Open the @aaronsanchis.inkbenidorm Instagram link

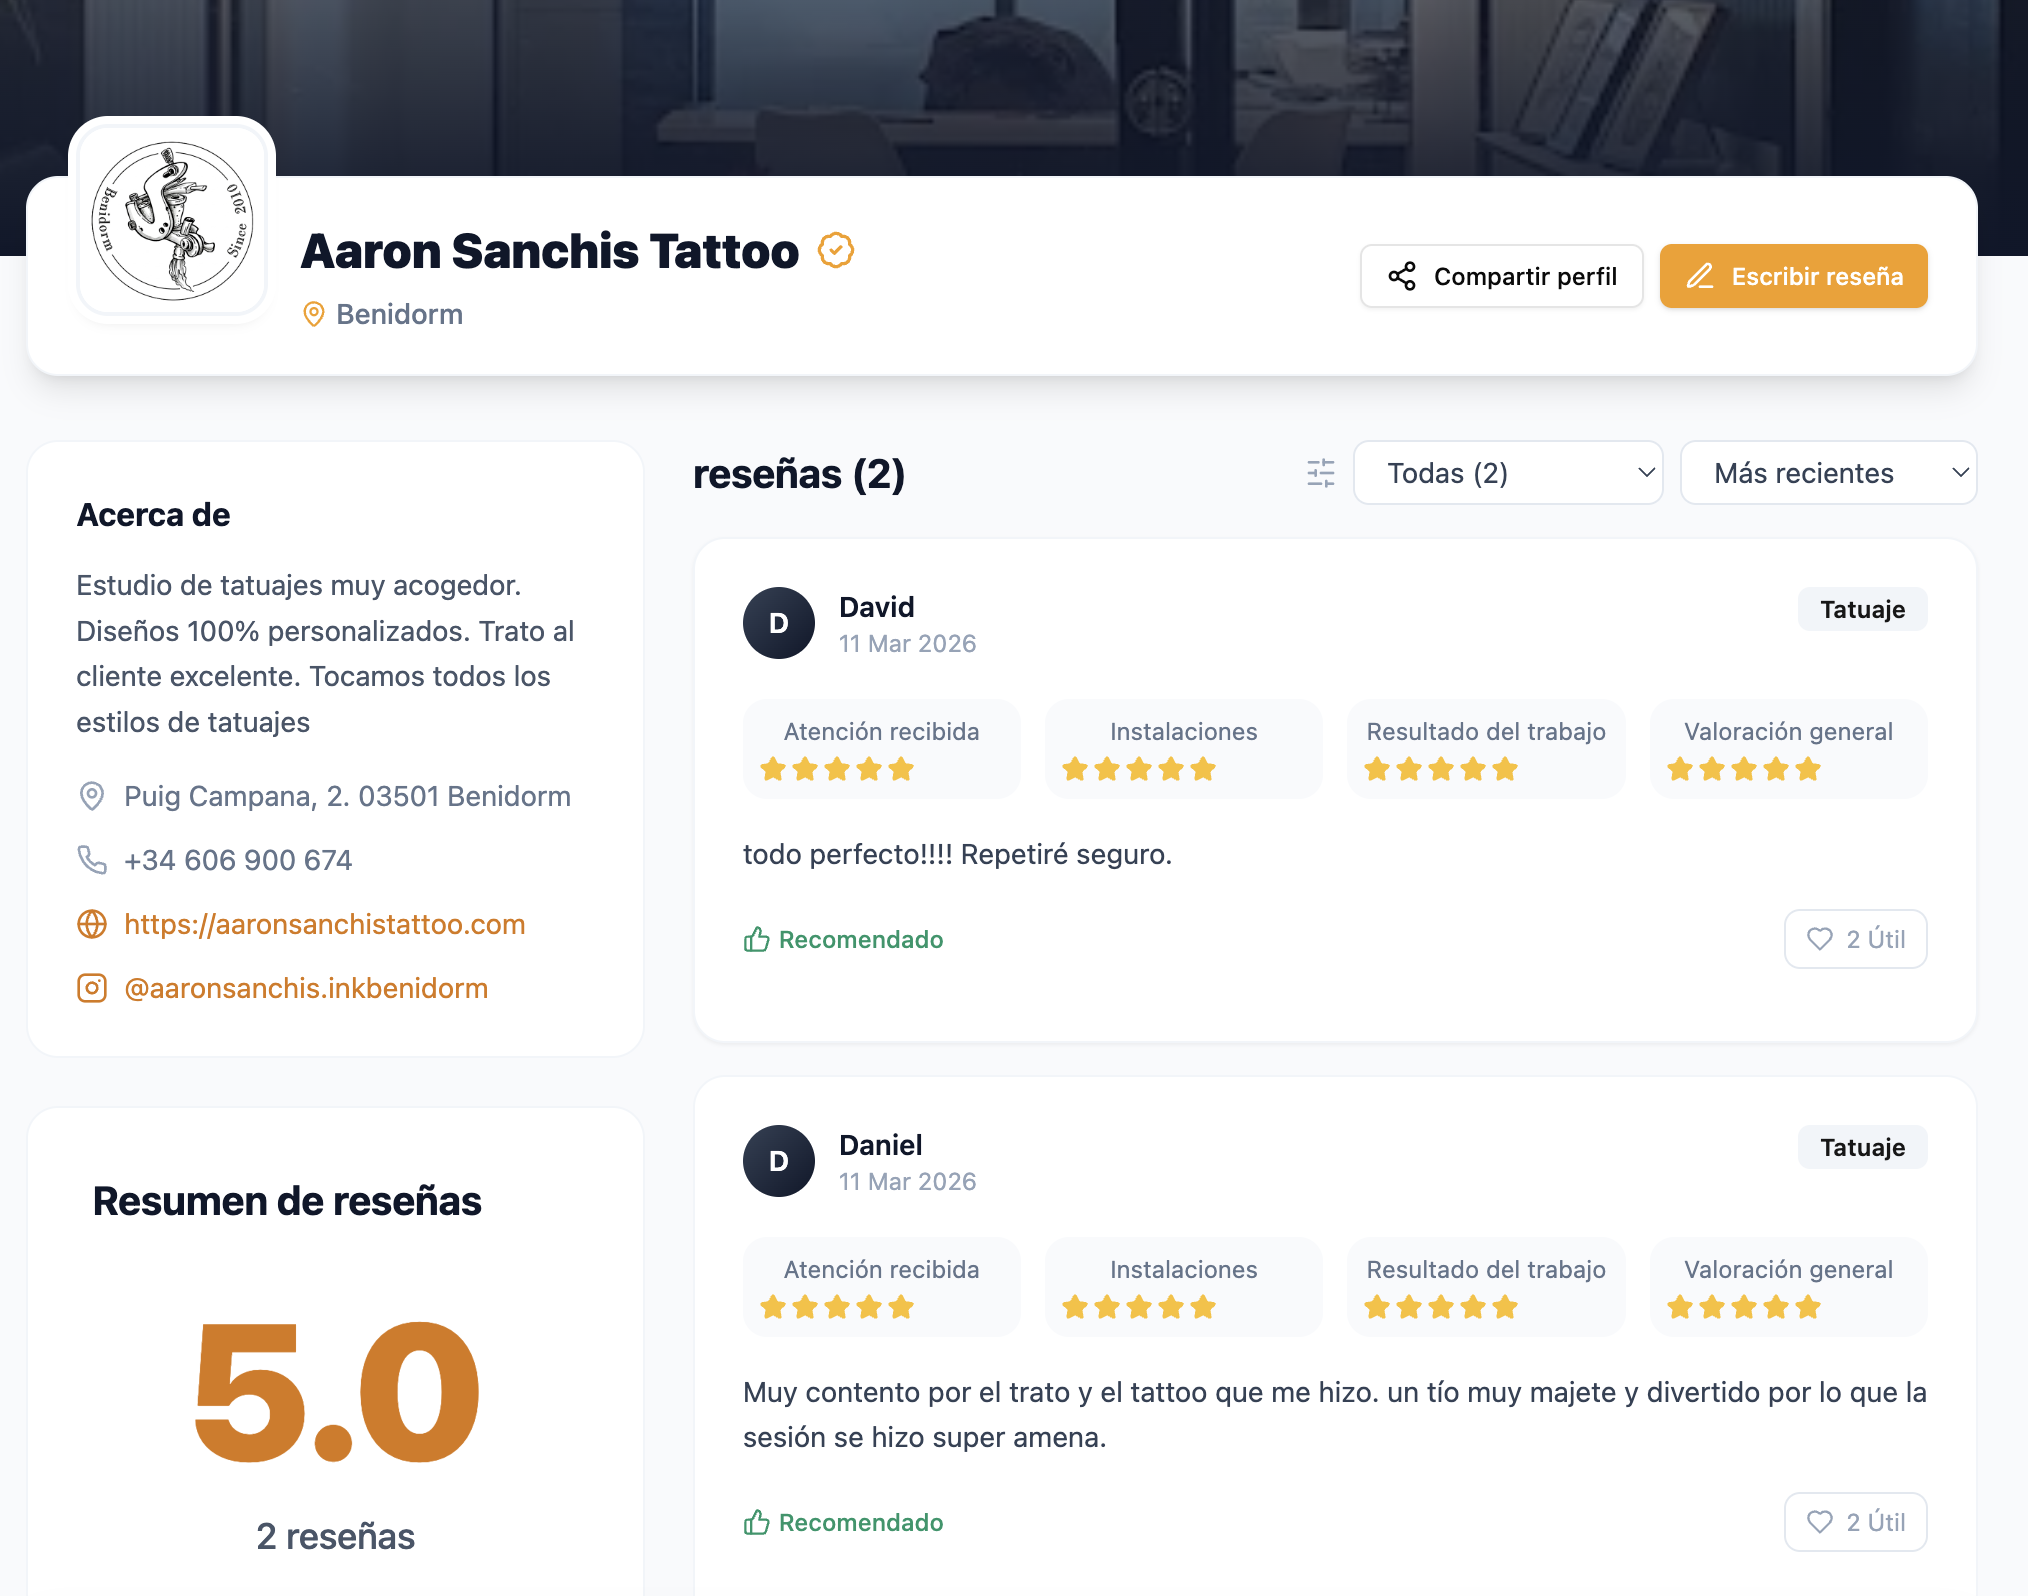pyautogui.click(x=306, y=988)
